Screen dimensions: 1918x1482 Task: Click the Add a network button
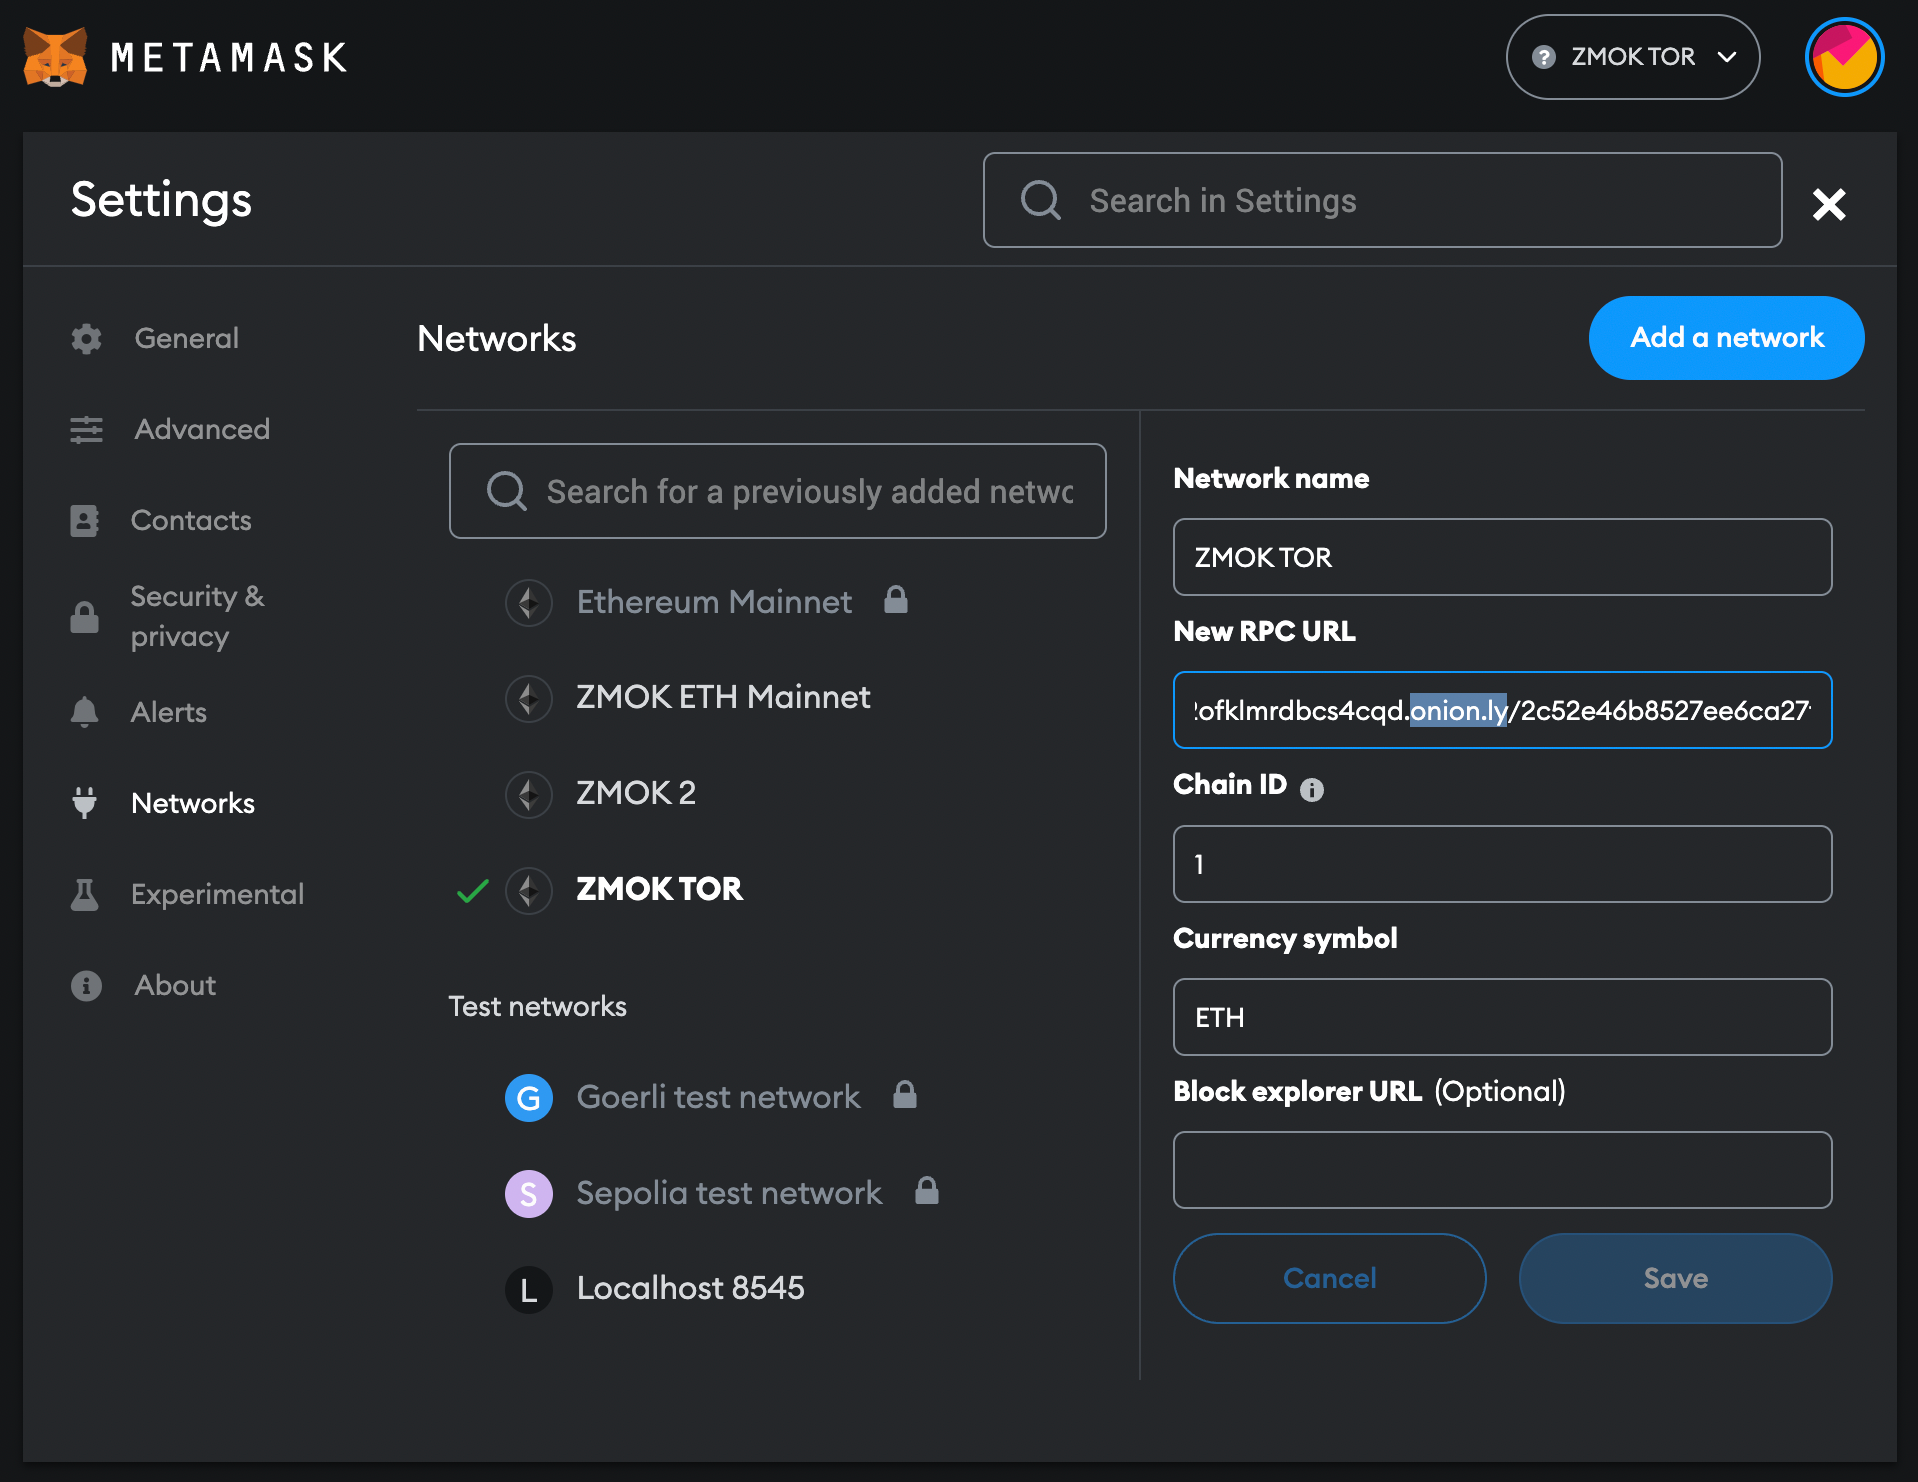pos(1726,337)
